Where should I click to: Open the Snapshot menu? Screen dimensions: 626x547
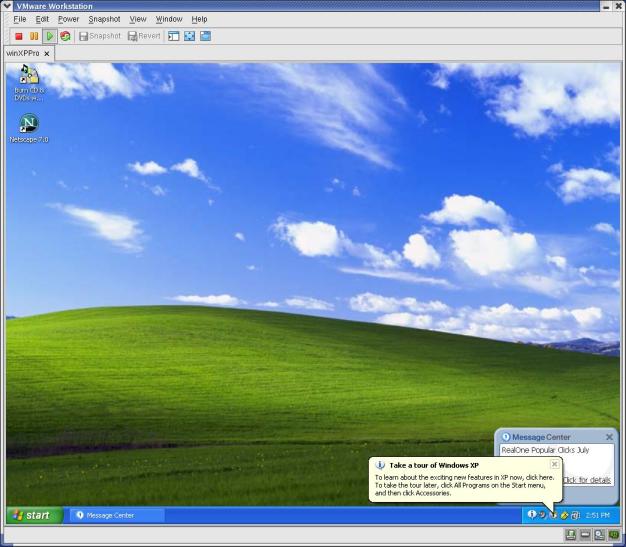(x=104, y=19)
